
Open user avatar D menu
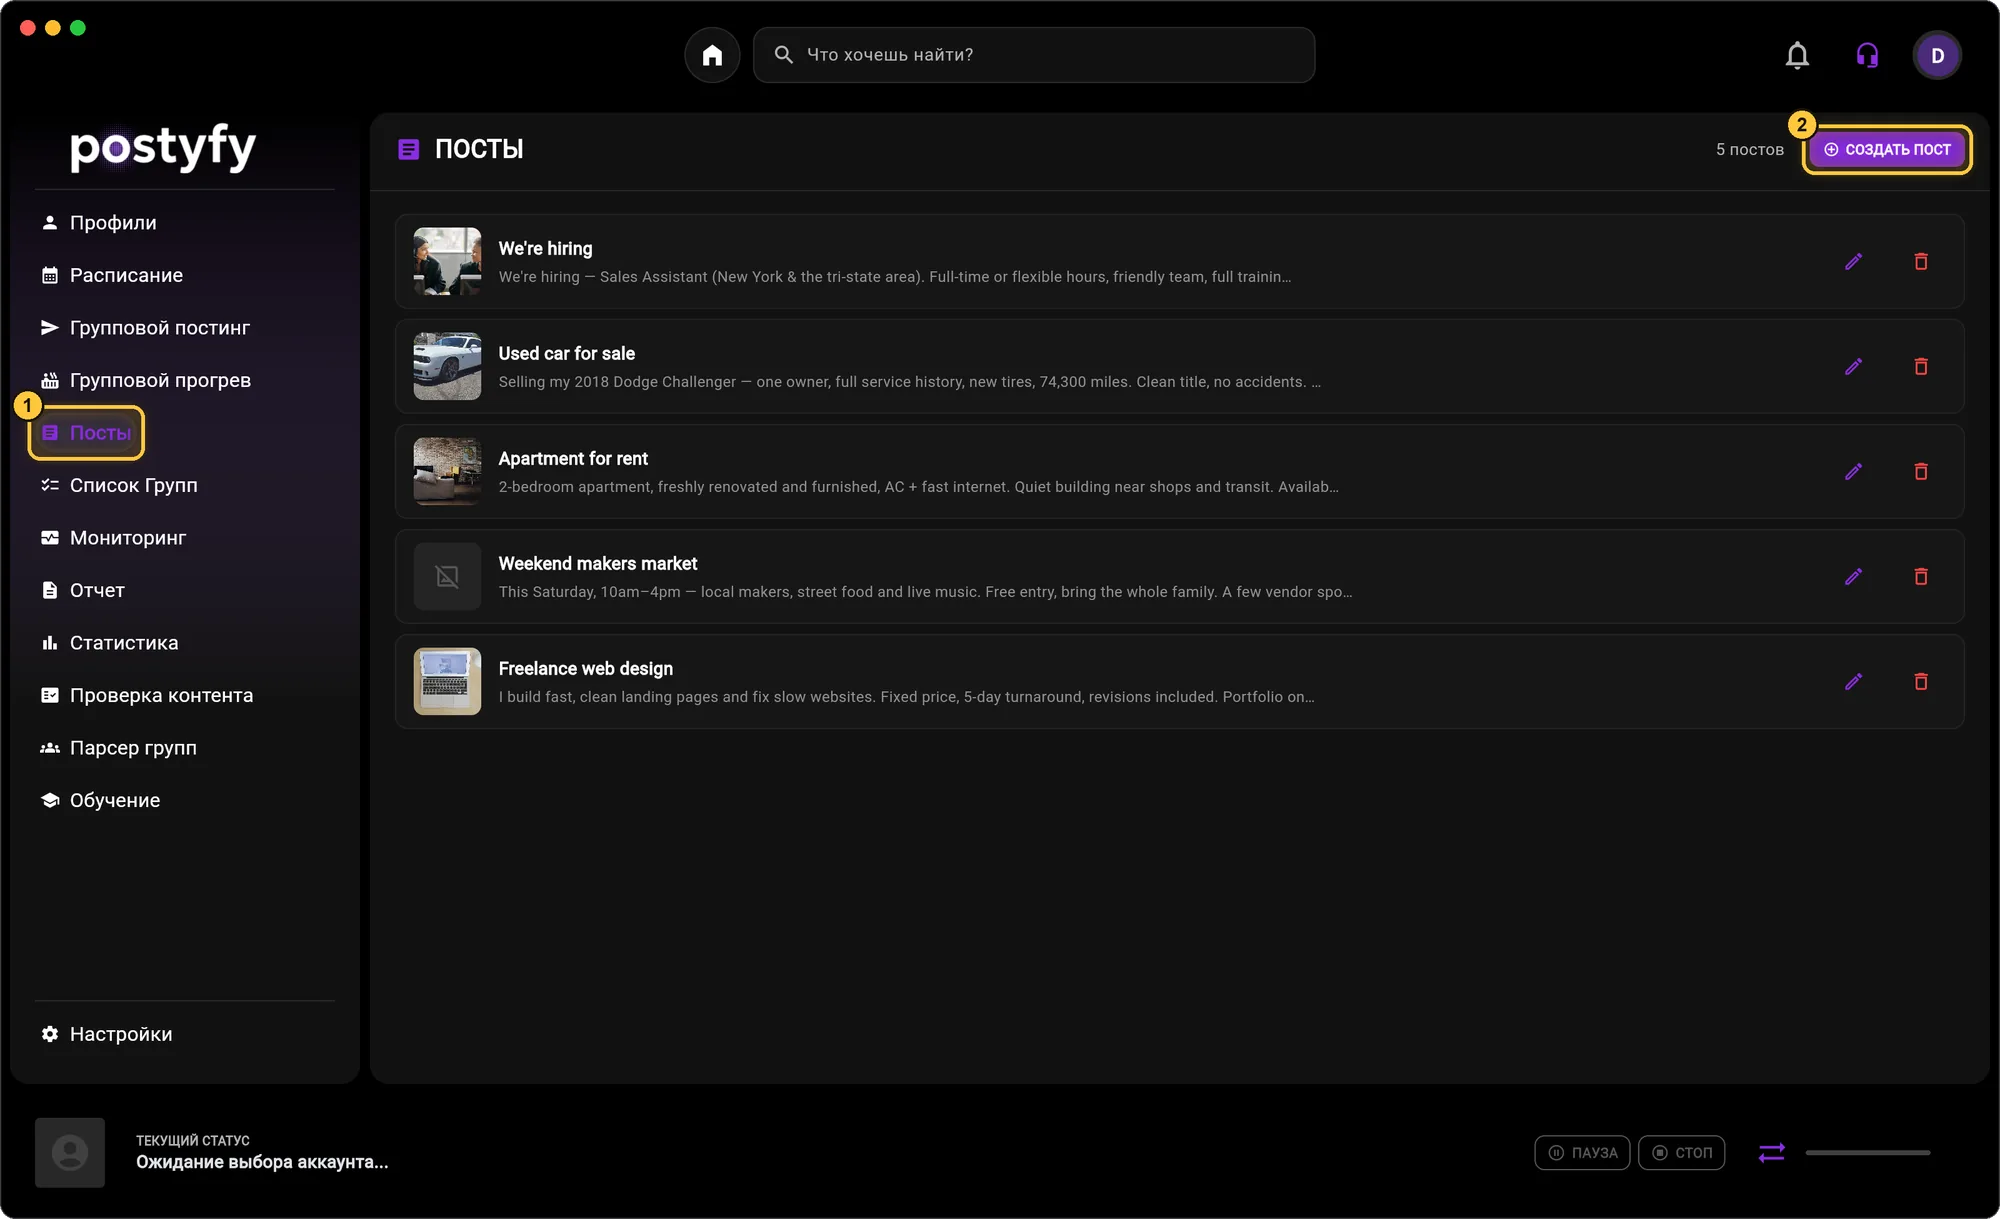1937,55
